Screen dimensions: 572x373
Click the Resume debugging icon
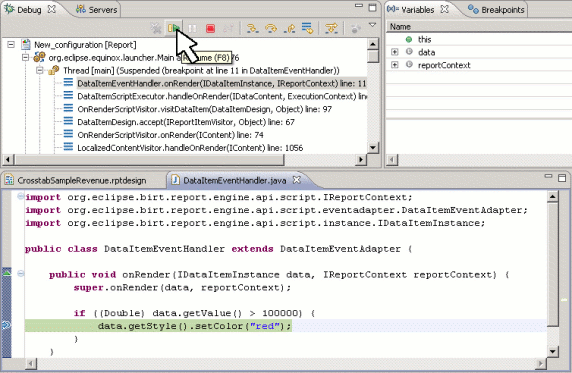point(174,28)
